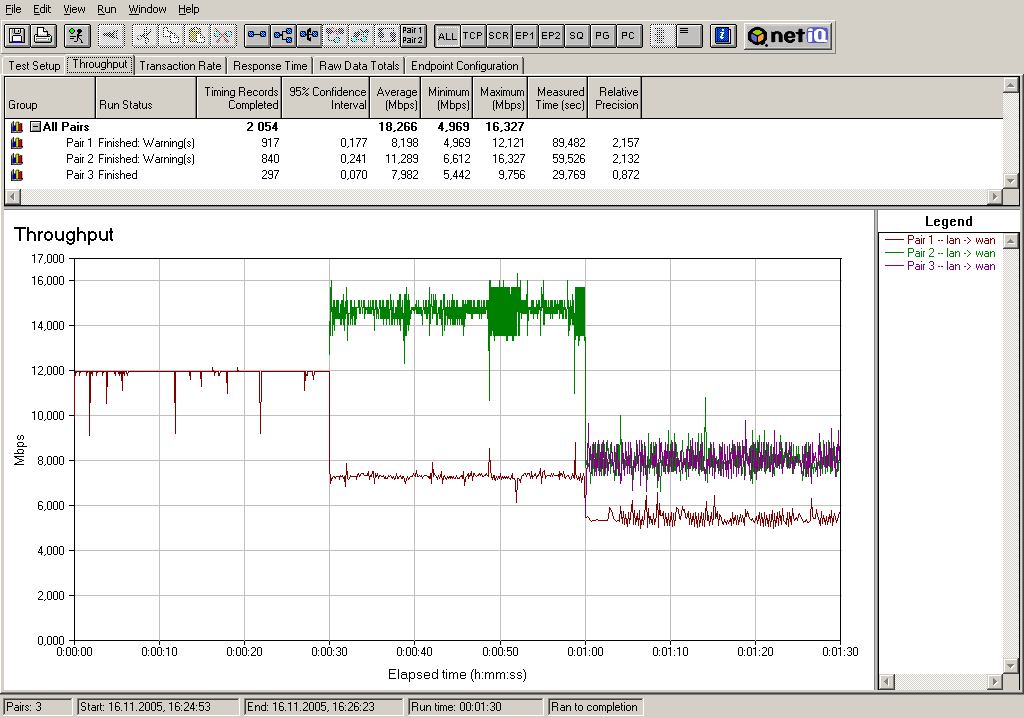
Task: Collapse the All Pairs group
Action: 35,127
